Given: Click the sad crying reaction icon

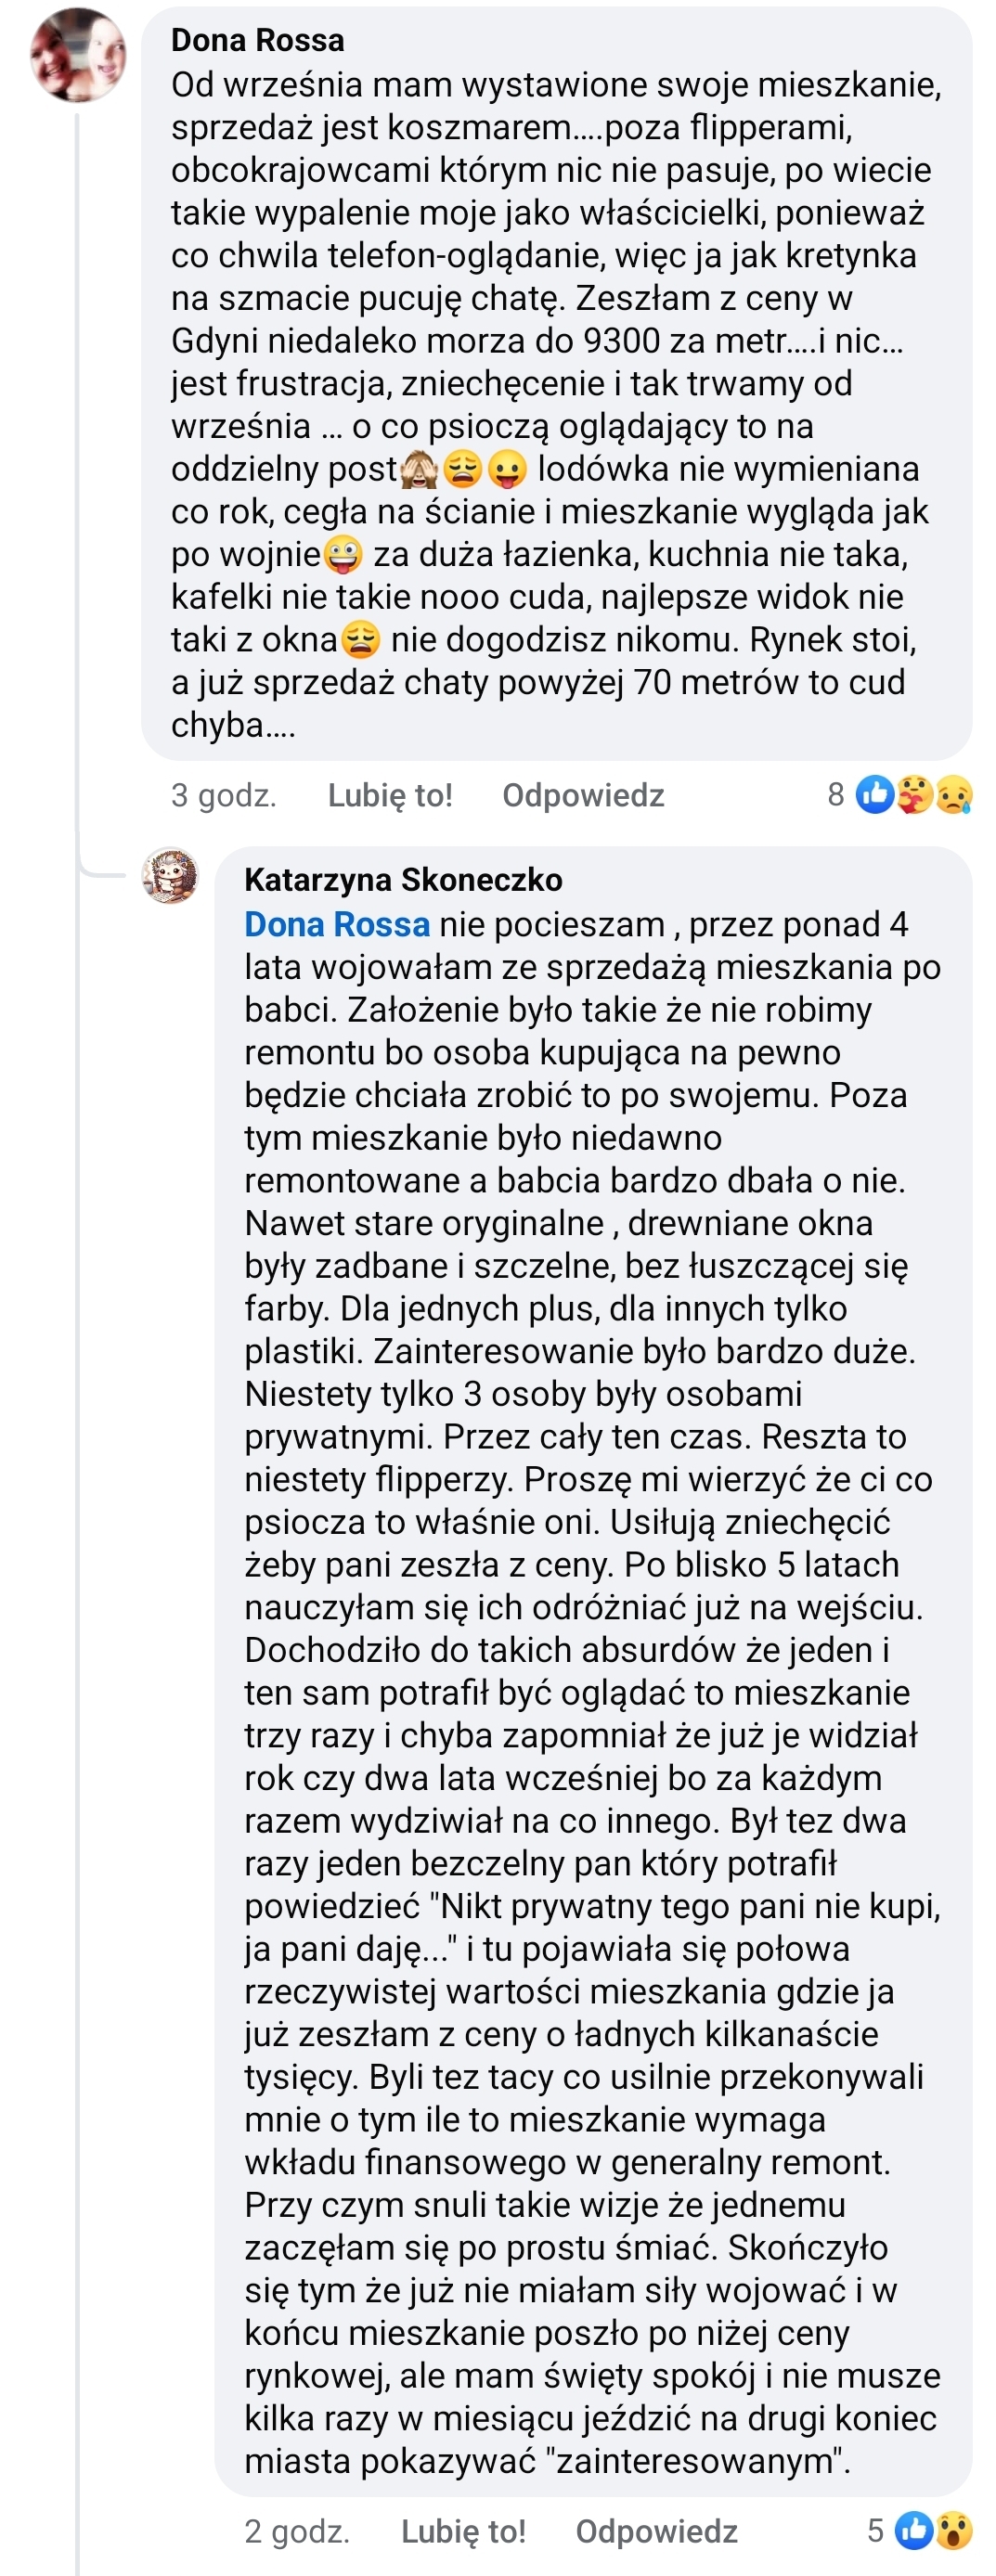Looking at the screenshot, I should pos(952,795).
